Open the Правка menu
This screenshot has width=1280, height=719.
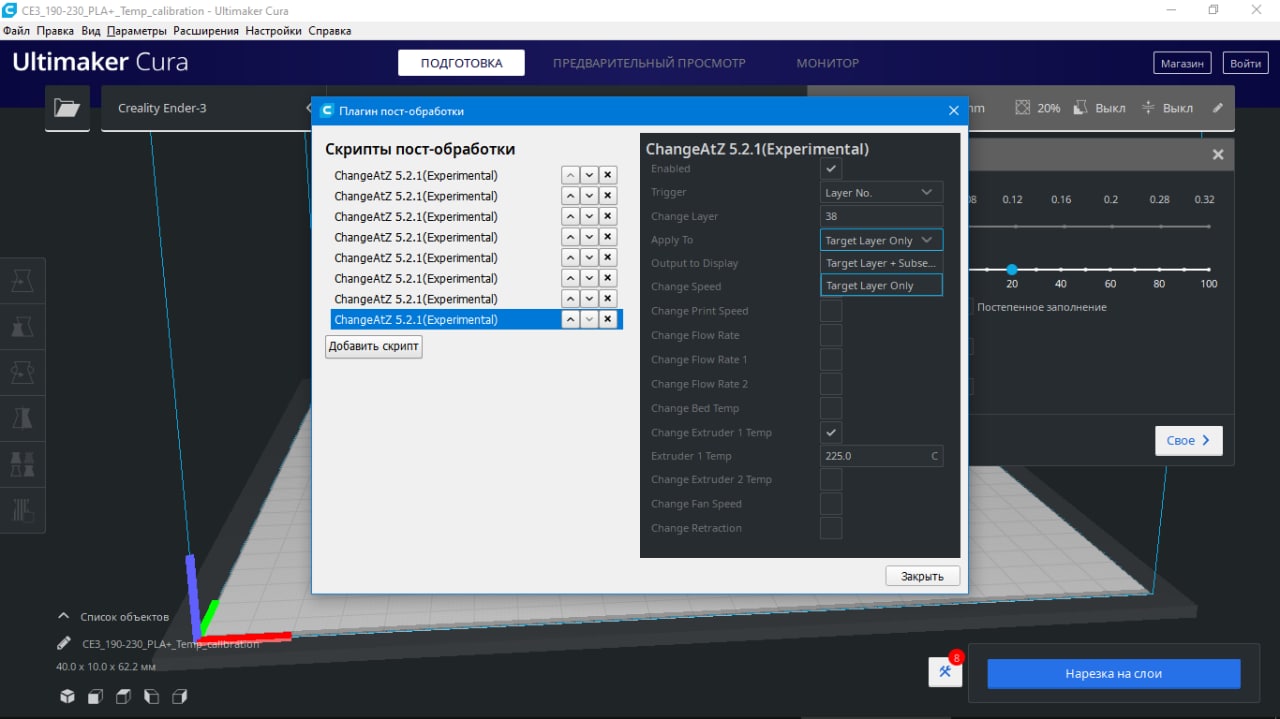point(56,31)
